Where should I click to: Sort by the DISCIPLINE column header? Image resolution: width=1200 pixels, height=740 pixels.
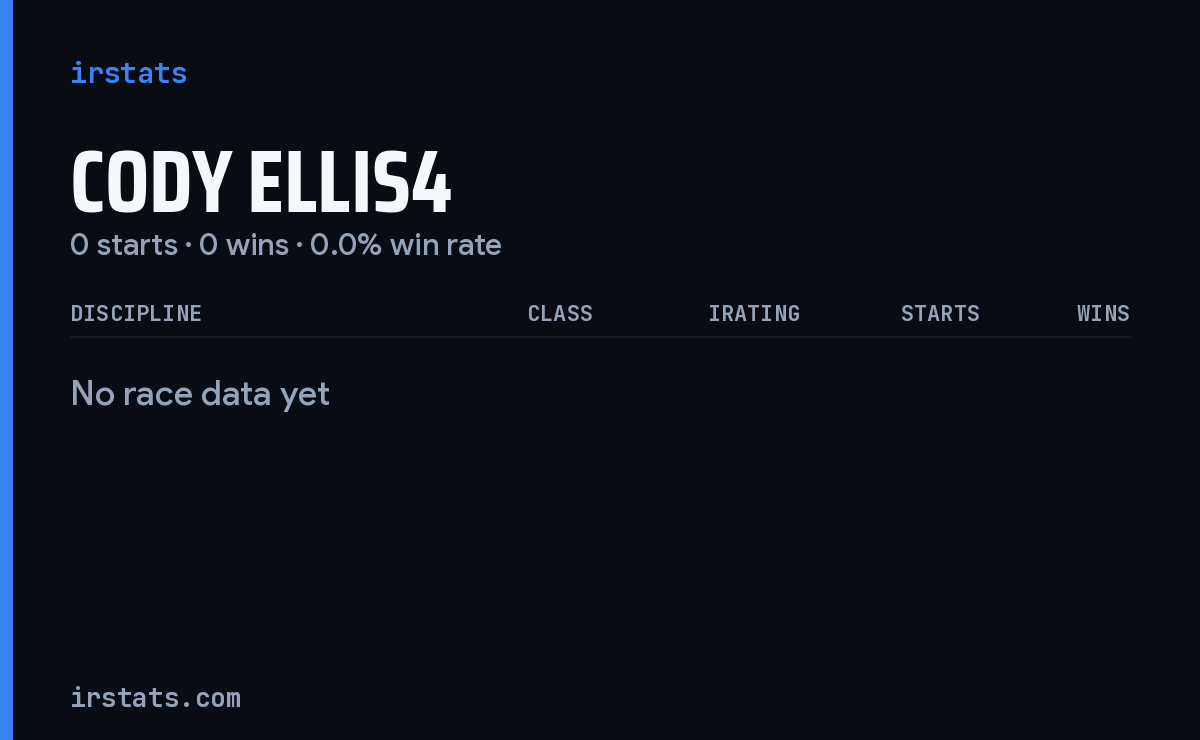click(136, 313)
